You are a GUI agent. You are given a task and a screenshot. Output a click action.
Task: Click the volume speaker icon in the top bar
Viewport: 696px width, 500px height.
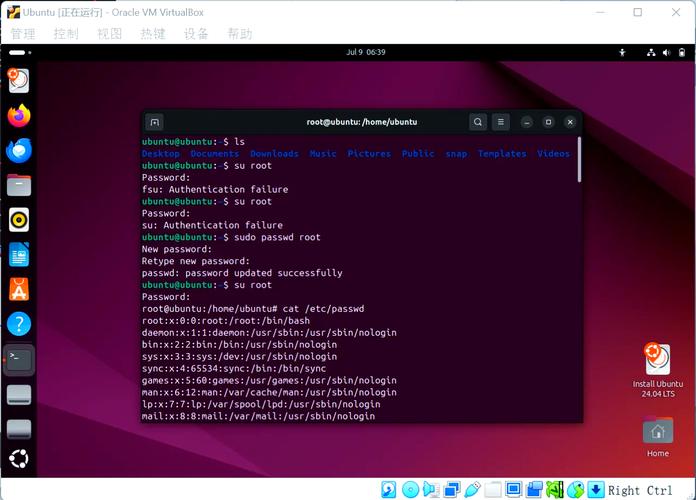pyautogui.click(x=667, y=52)
